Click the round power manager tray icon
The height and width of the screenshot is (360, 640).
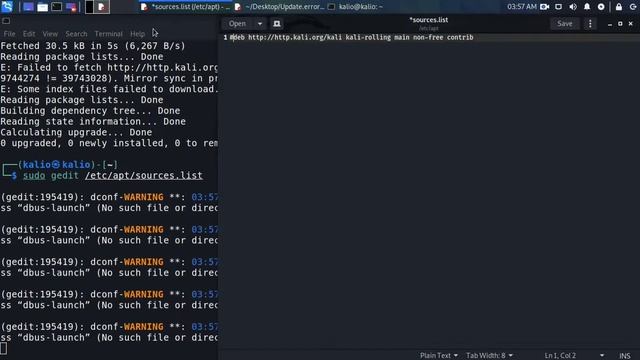[601, 7]
